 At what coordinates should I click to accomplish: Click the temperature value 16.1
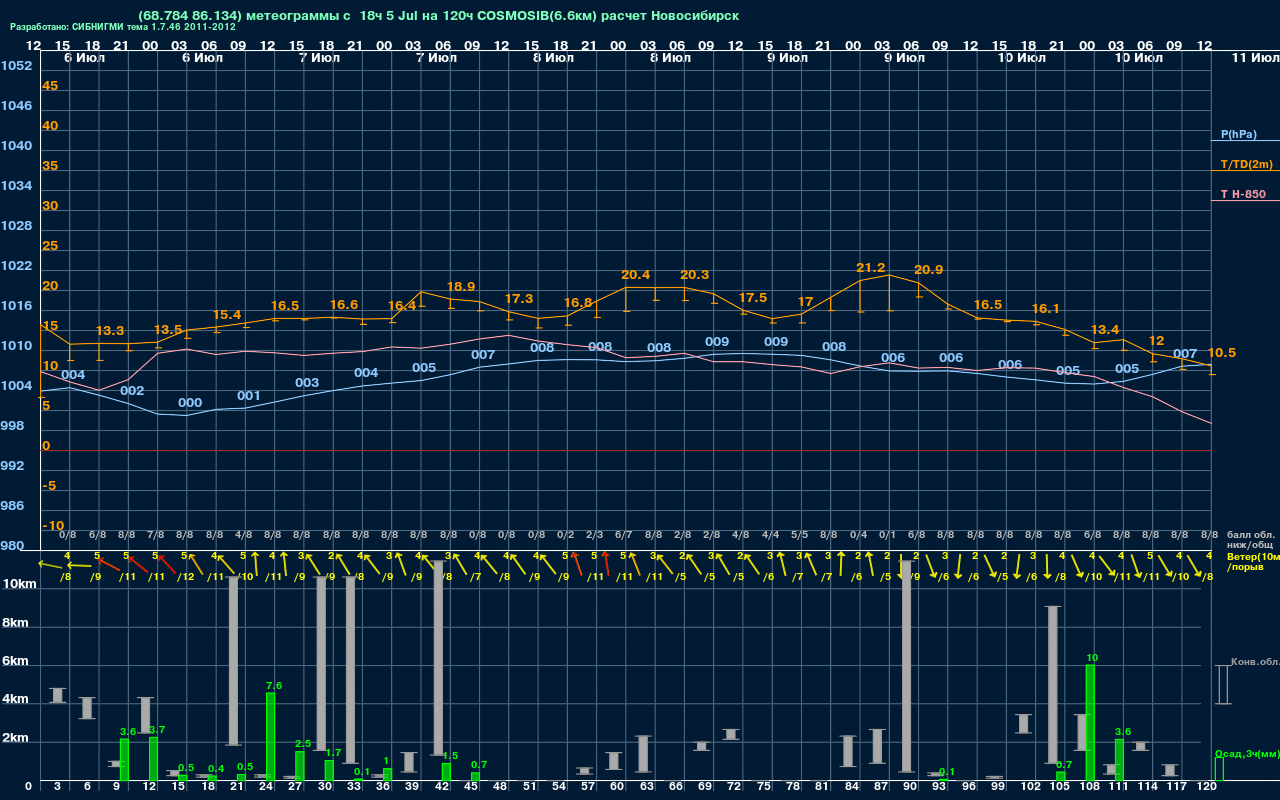pos(1045,309)
